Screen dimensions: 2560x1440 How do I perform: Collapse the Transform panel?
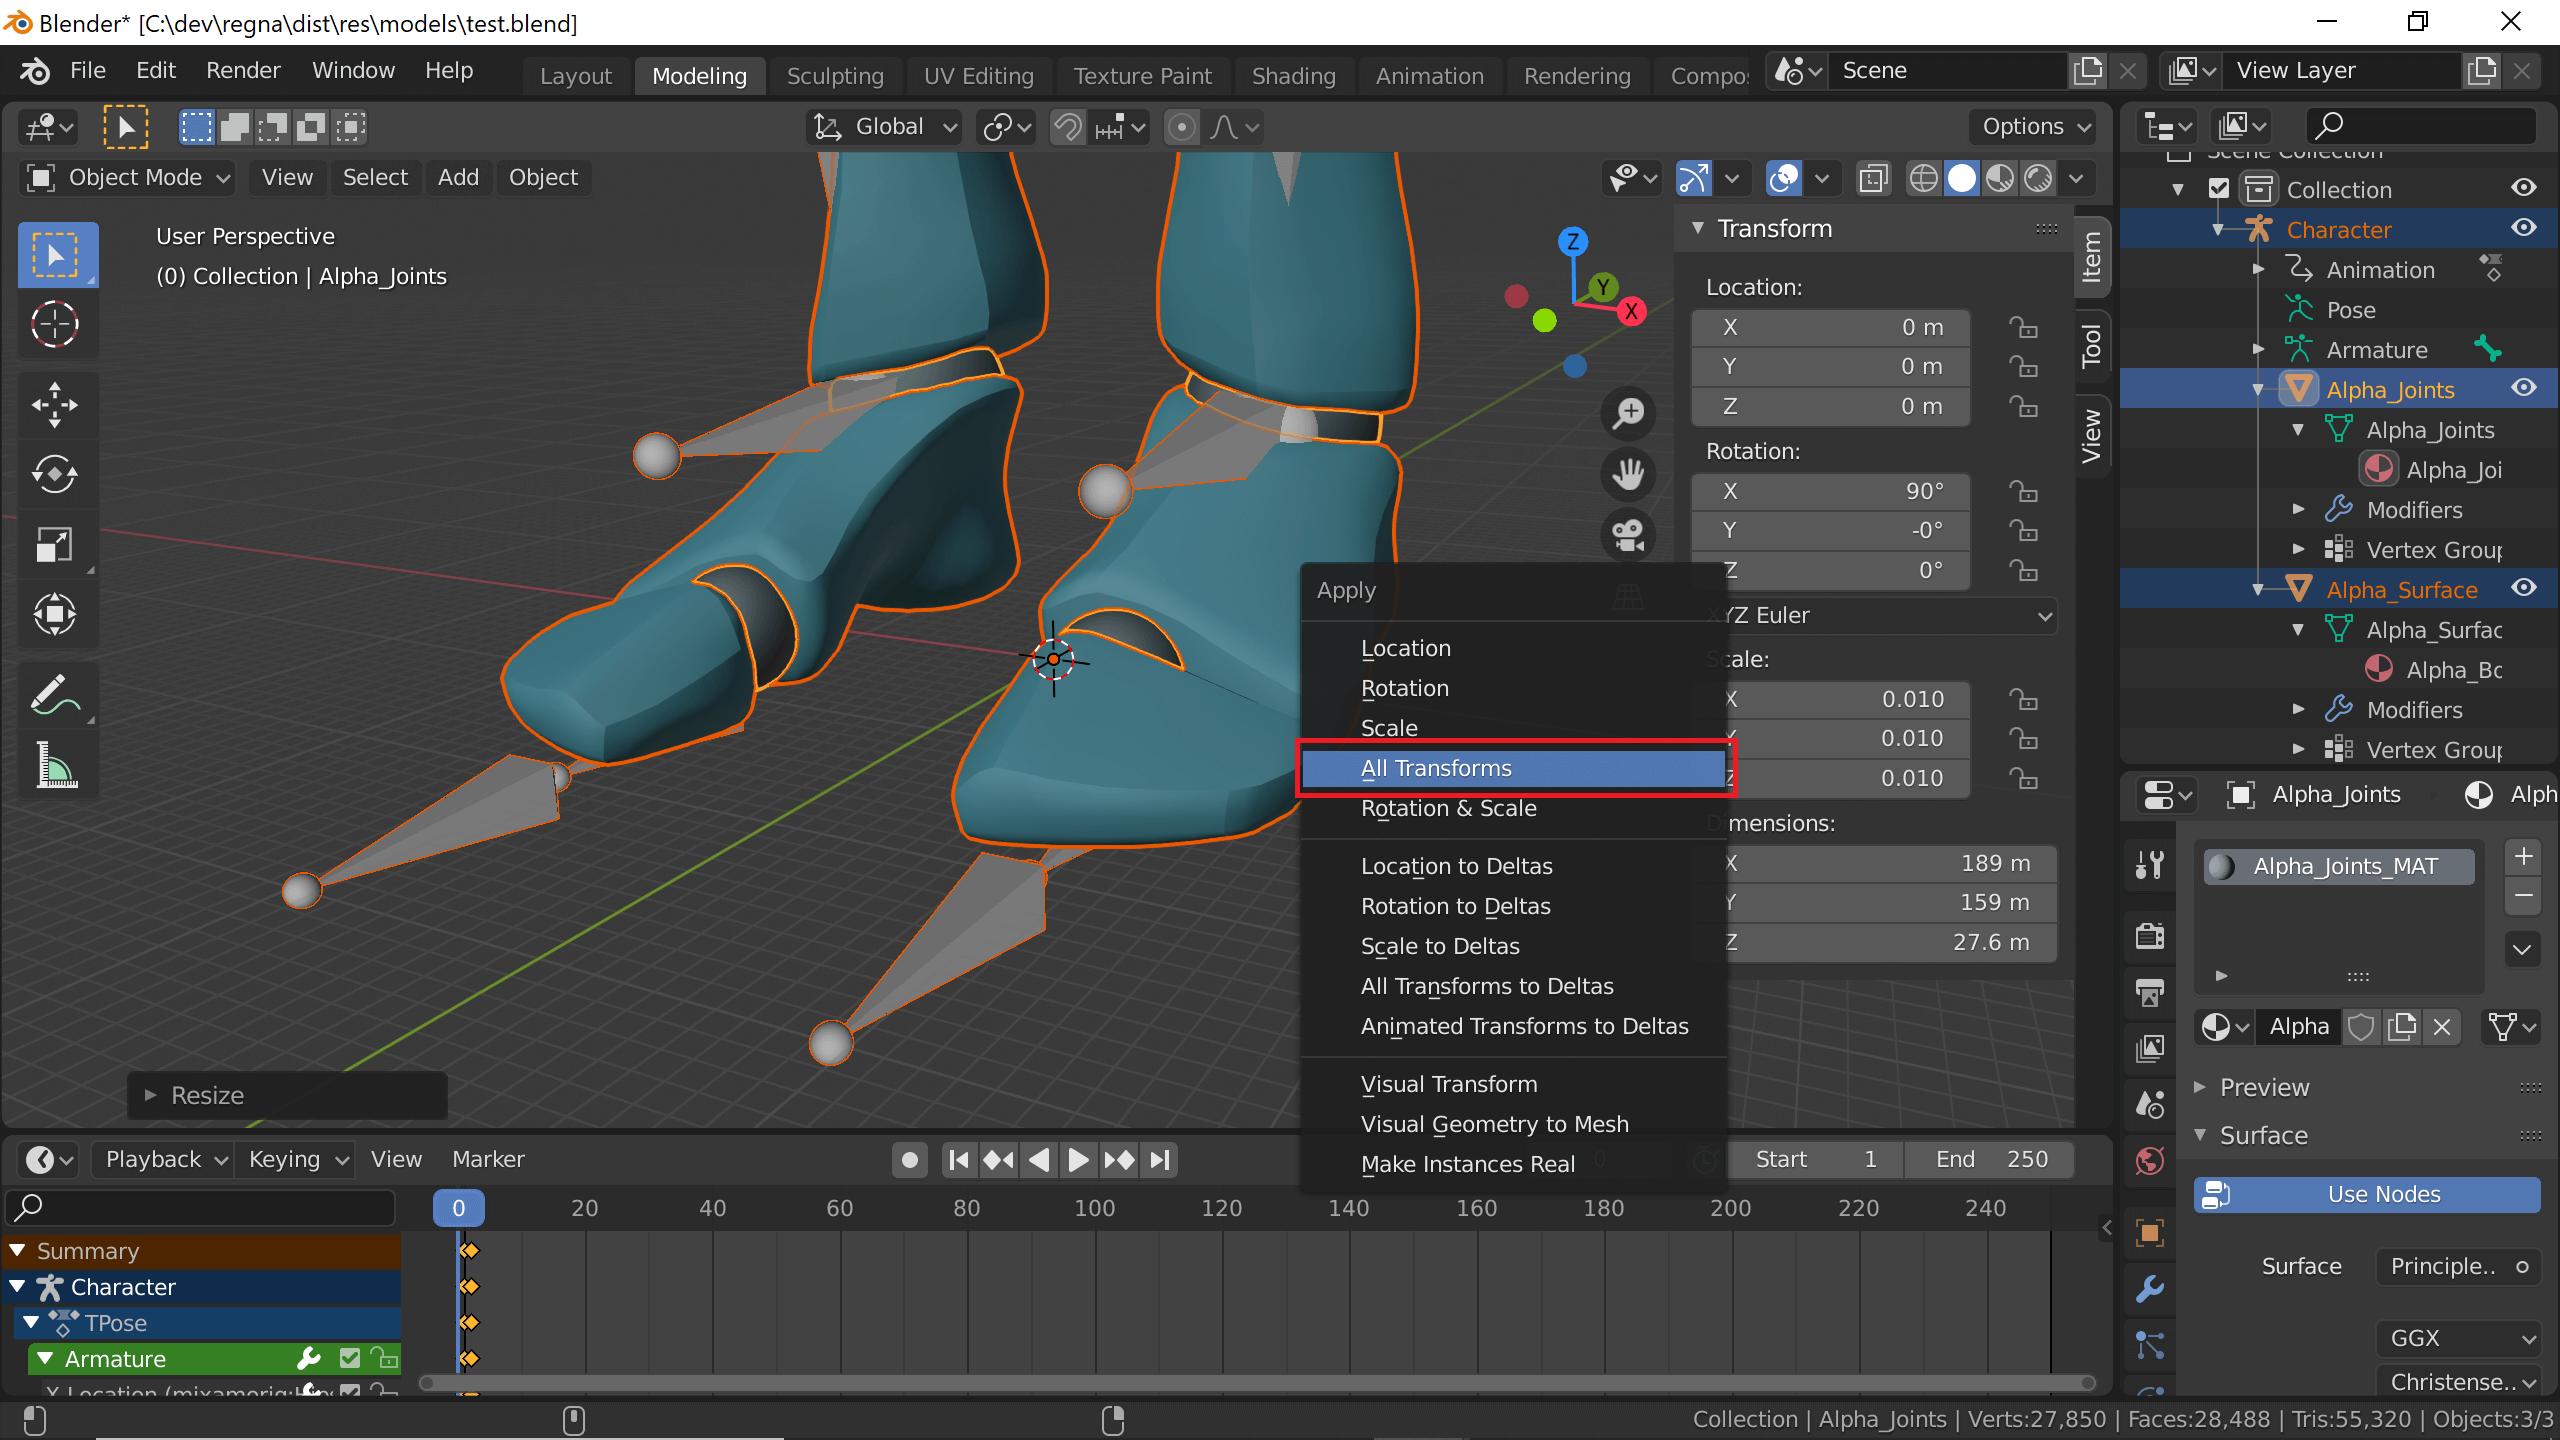tap(1698, 228)
